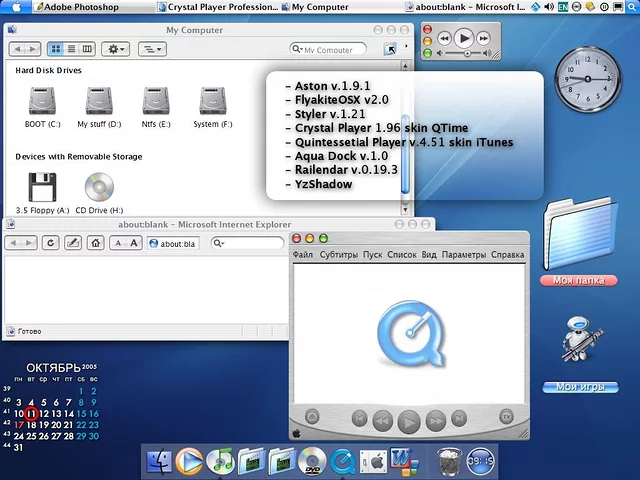Decrease text size with small A in IE
The width and height of the screenshot is (640, 480).
118,243
